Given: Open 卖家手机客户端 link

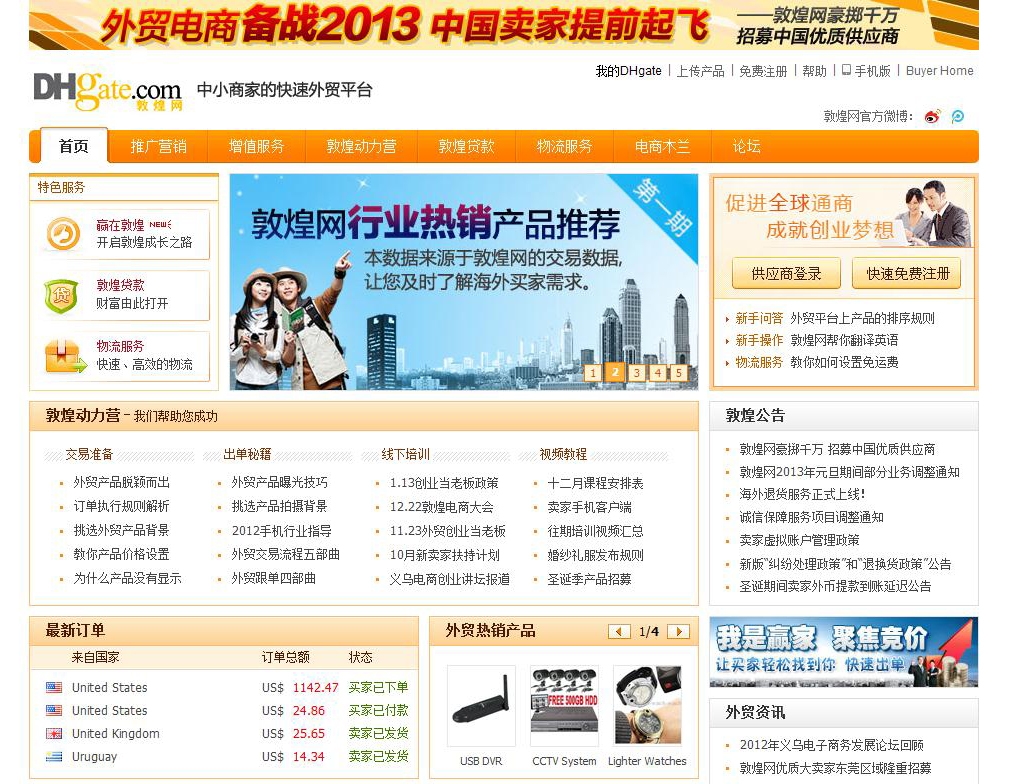Looking at the screenshot, I should (x=589, y=507).
